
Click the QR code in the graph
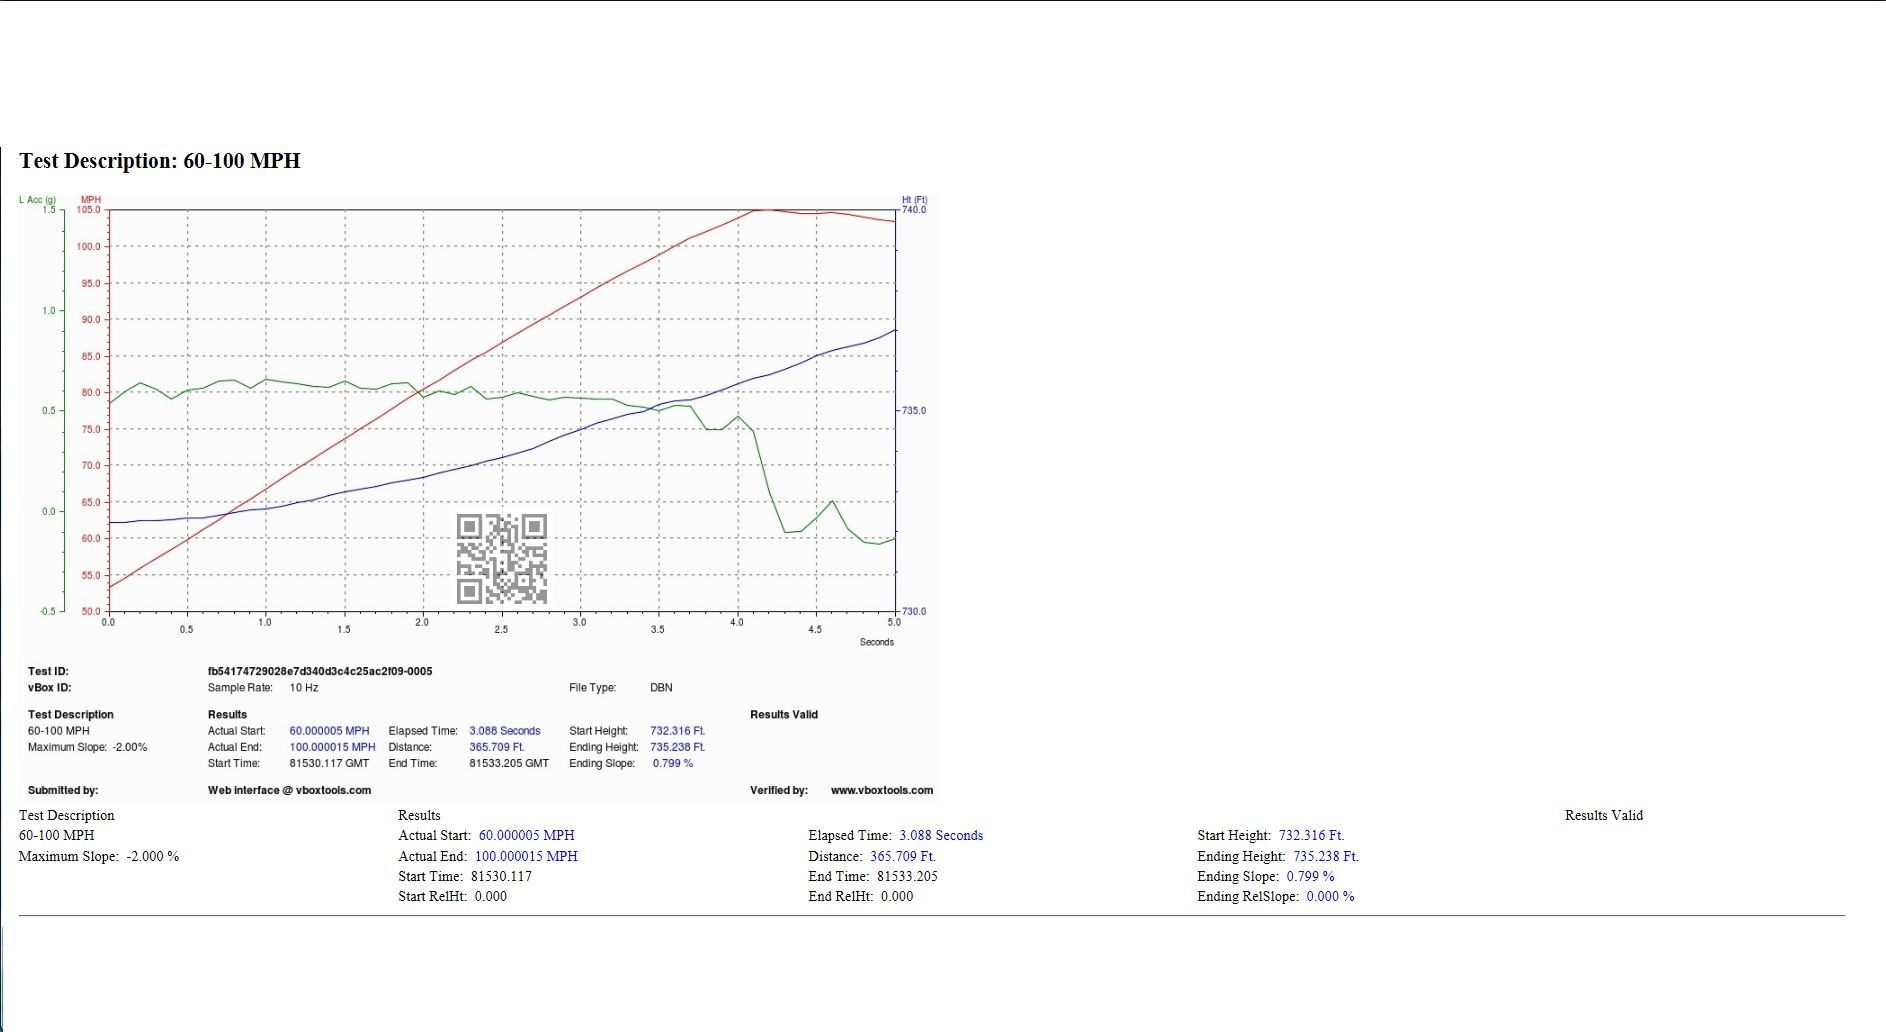(502, 559)
